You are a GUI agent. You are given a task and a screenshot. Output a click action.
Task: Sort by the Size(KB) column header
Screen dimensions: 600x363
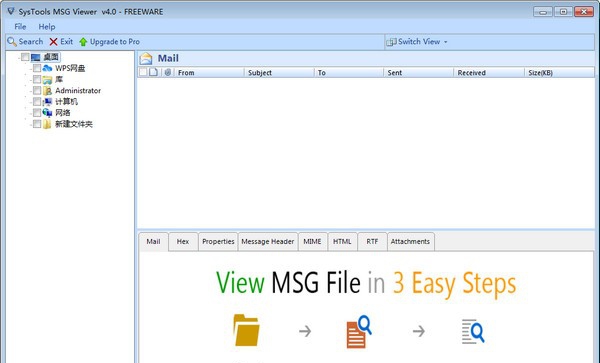pyautogui.click(x=559, y=72)
